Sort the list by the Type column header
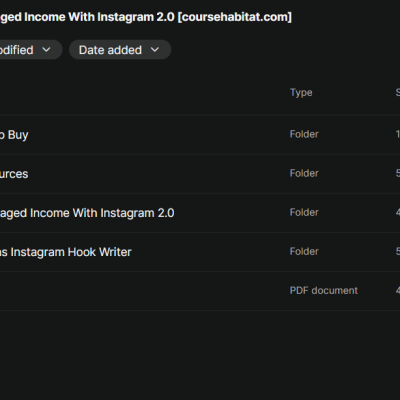Image resolution: width=400 pixels, height=400 pixels. click(x=301, y=92)
